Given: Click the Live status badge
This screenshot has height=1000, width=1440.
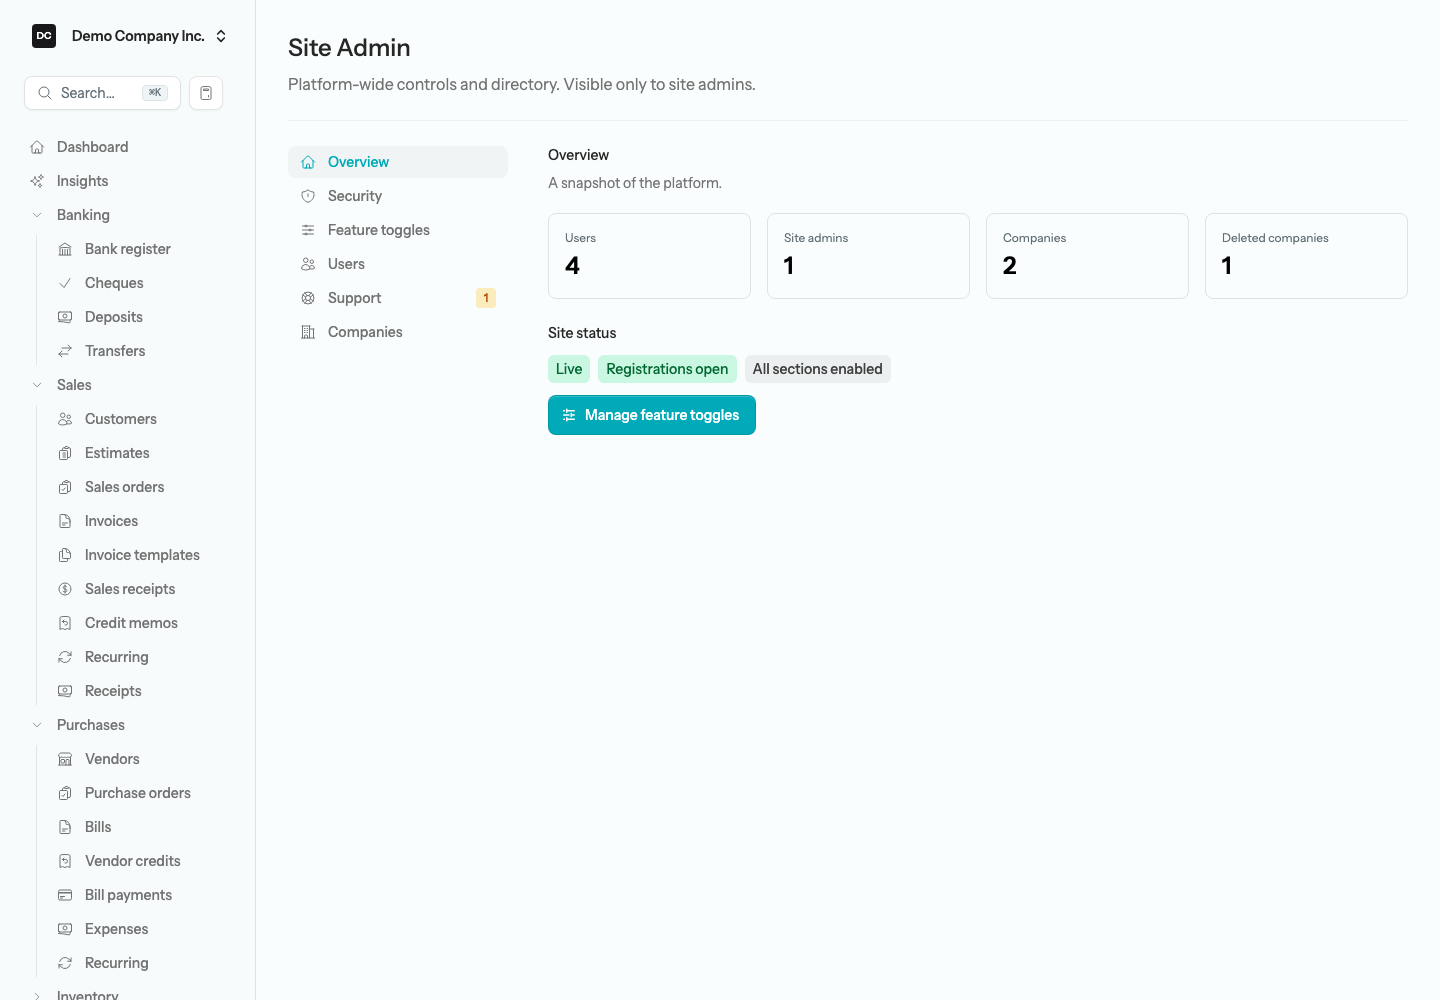Looking at the screenshot, I should tap(569, 369).
